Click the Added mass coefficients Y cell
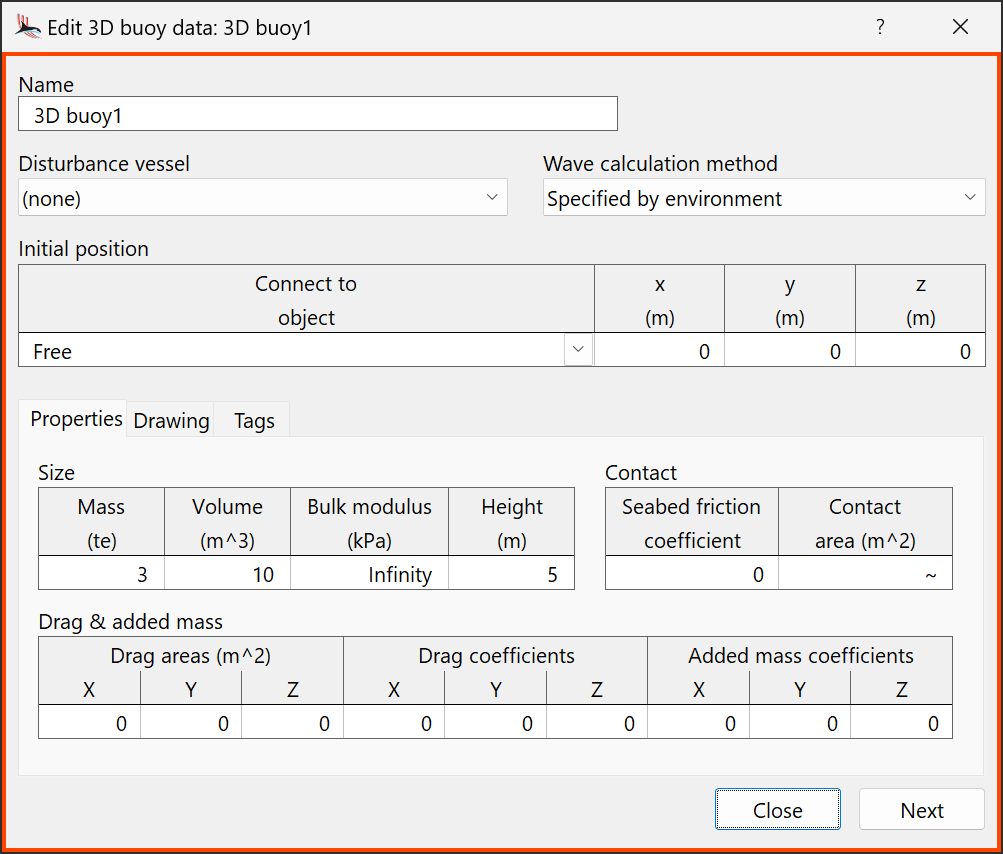The height and width of the screenshot is (854, 1003). tap(800, 723)
